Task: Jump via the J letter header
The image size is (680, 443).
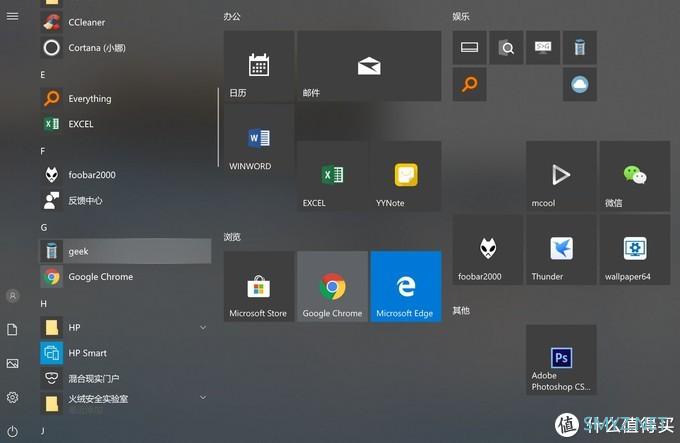Action: [42, 431]
